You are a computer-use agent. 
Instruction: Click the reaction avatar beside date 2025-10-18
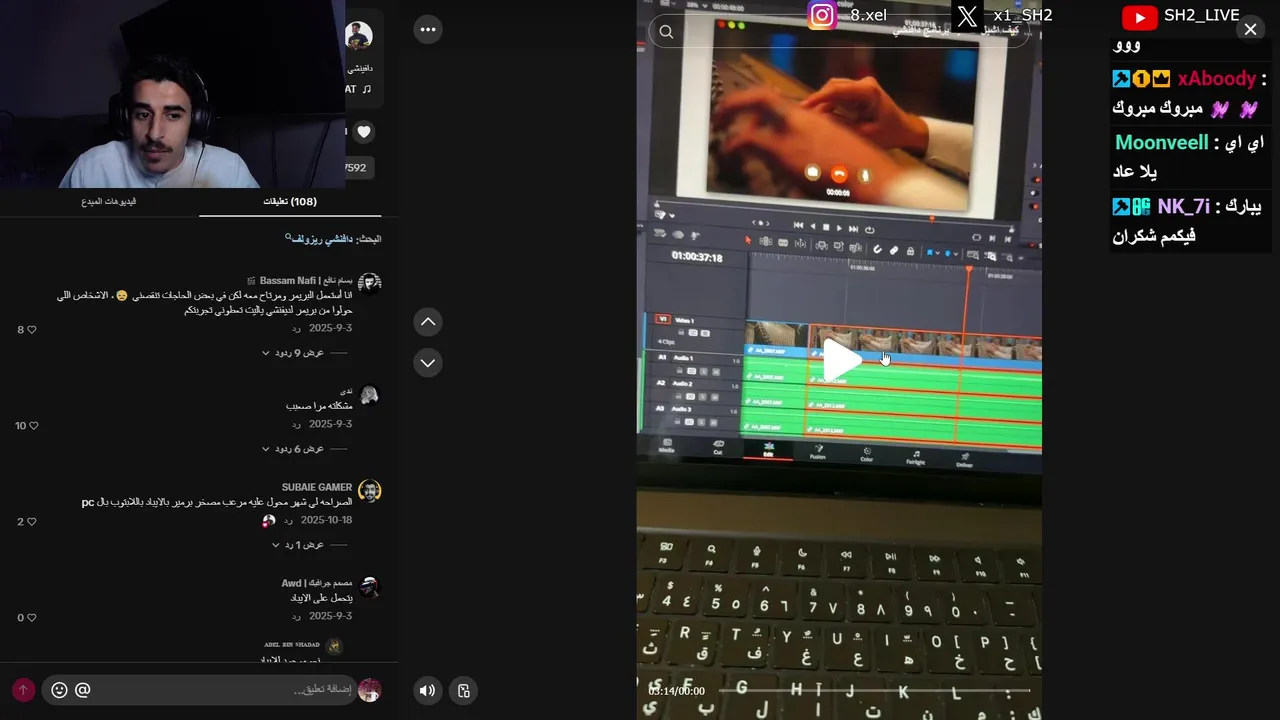(268, 521)
